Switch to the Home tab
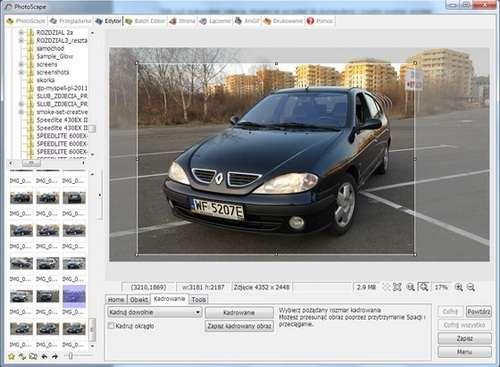This screenshot has width=500, height=367. pos(116,300)
